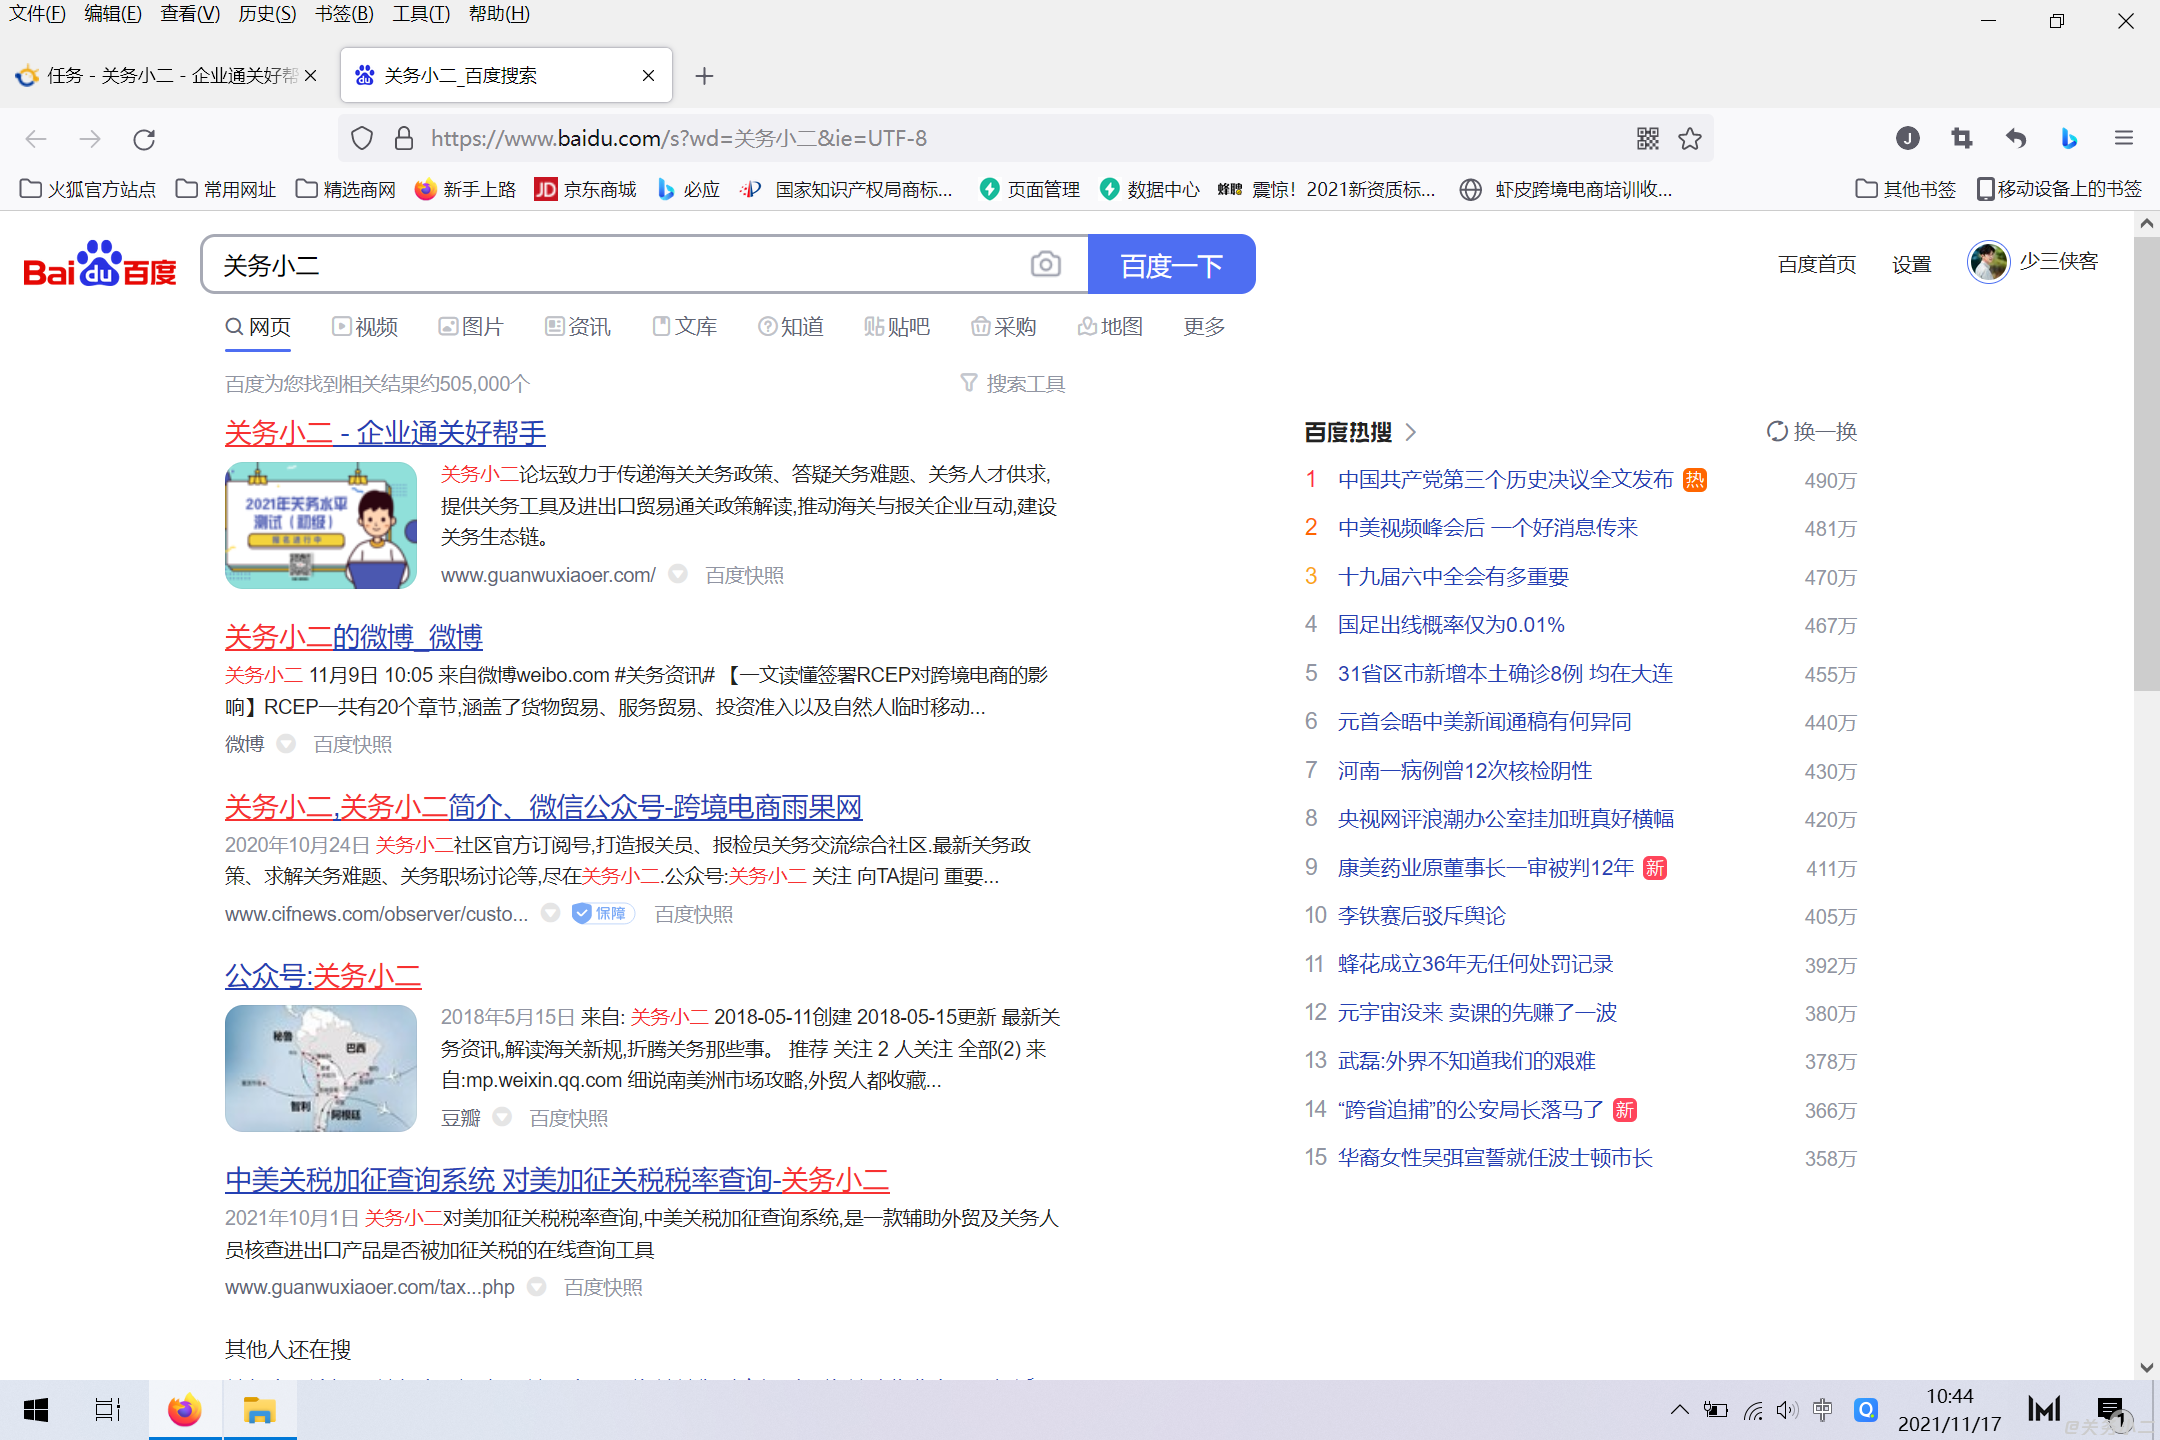Open the tracking protection shield icon
The image size is (2160, 1440).
362,138
